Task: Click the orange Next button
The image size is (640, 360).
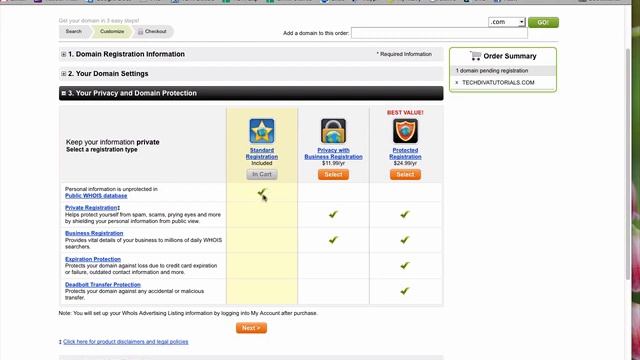Action: pos(251,328)
